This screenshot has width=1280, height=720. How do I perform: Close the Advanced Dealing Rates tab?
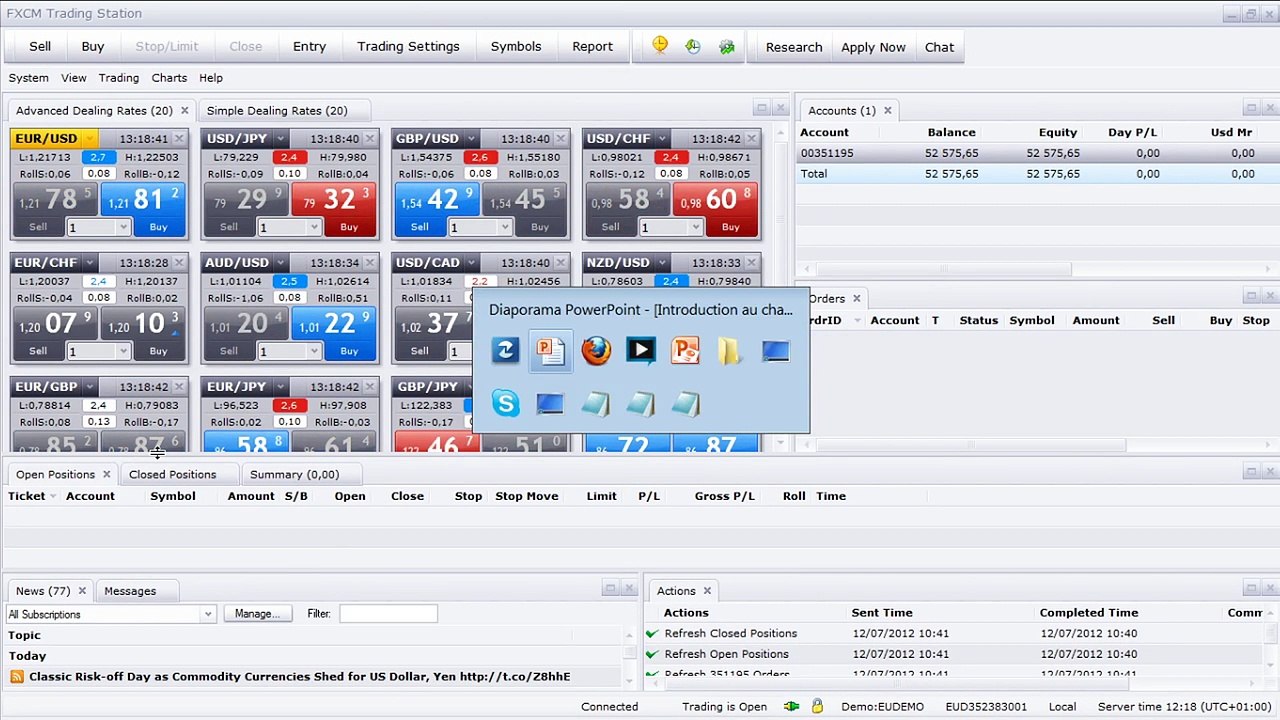click(x=184, y=111)
